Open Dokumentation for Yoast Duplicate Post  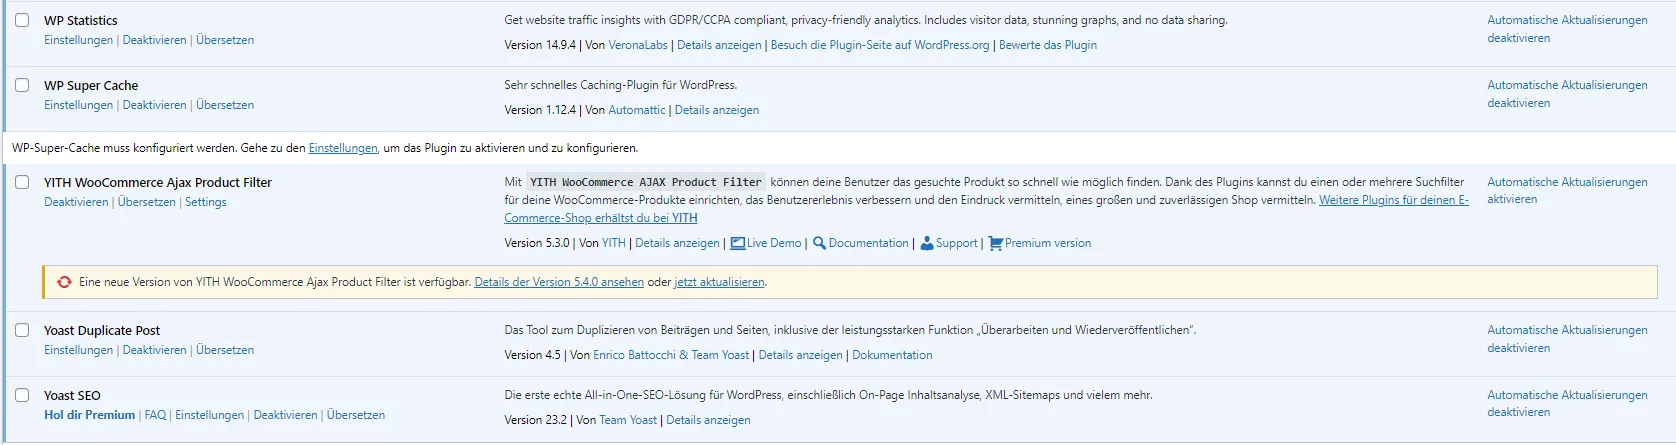tap(892, 355)
